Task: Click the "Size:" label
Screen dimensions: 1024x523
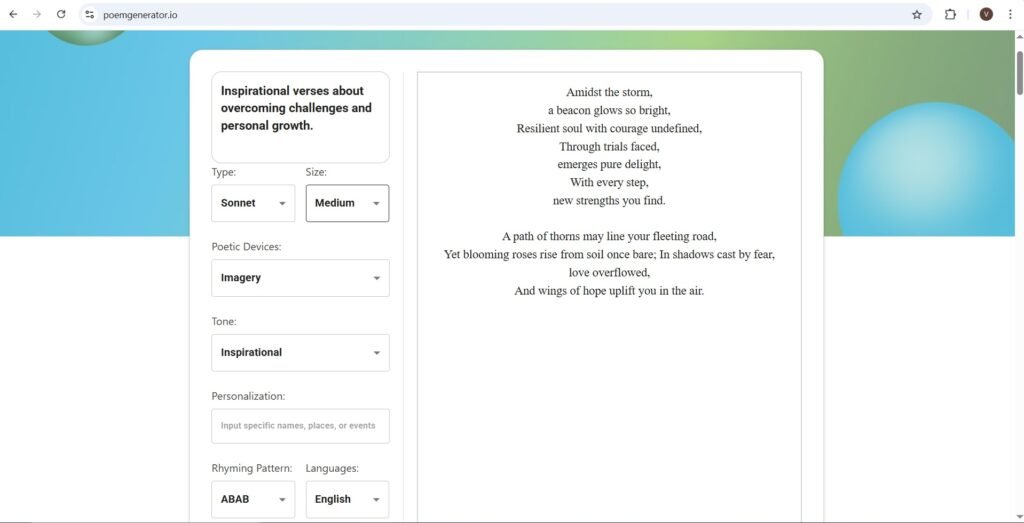Action: click(316, 172)
